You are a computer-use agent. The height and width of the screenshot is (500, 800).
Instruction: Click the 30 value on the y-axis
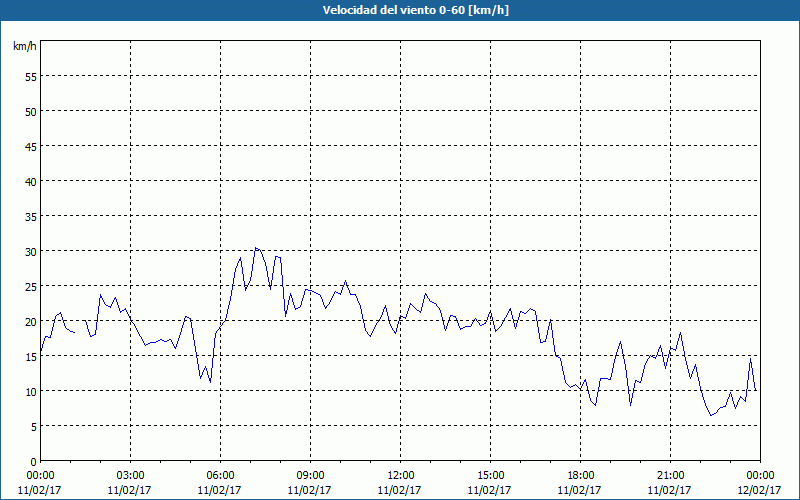[x=31, y=252]
